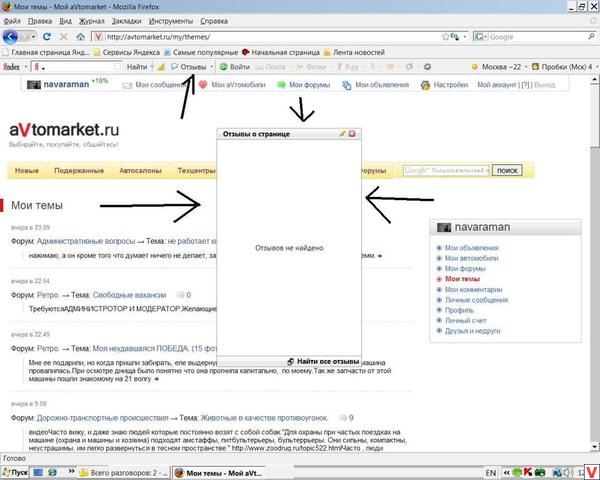Select the Автосалоны navigation tab
Viewport: 600px width, 480px height.
[x=140, y=170]
